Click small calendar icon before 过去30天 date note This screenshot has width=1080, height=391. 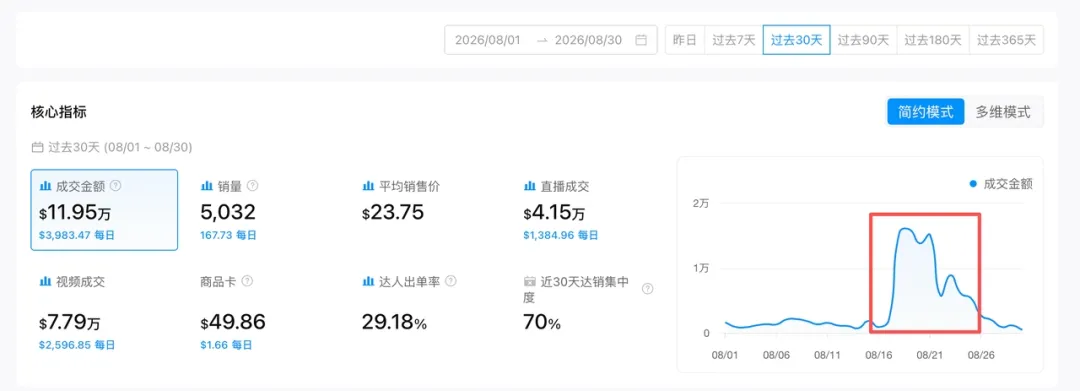tap(37, 147)
